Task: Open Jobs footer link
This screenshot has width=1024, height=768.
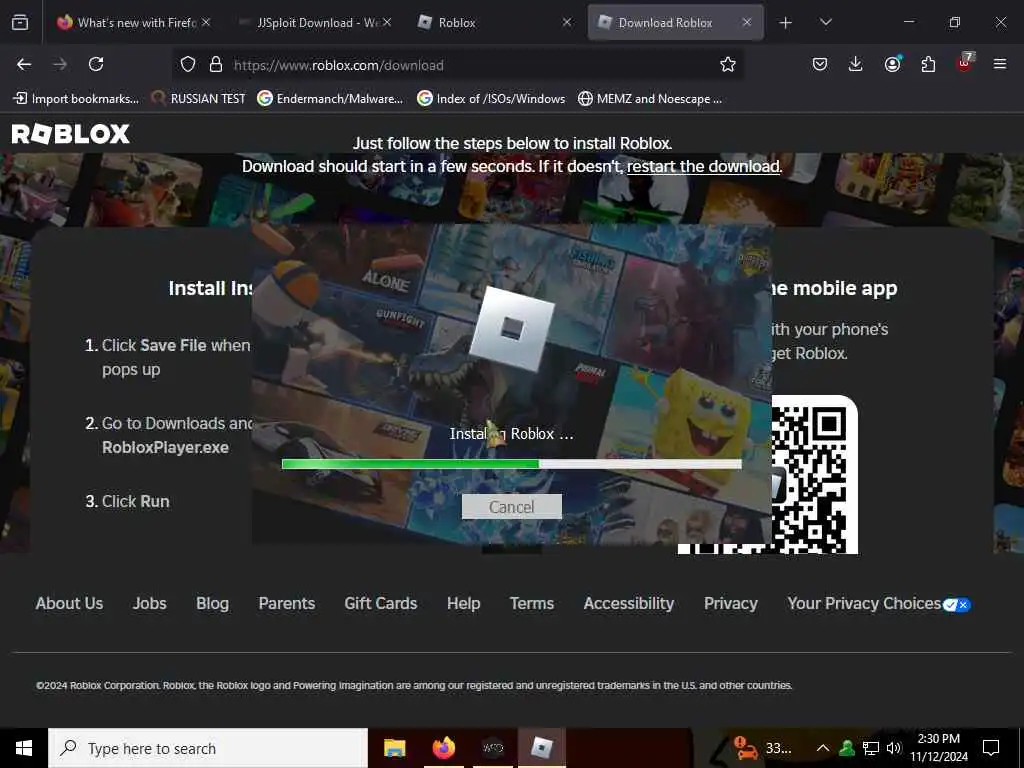Action: (150, 603)
